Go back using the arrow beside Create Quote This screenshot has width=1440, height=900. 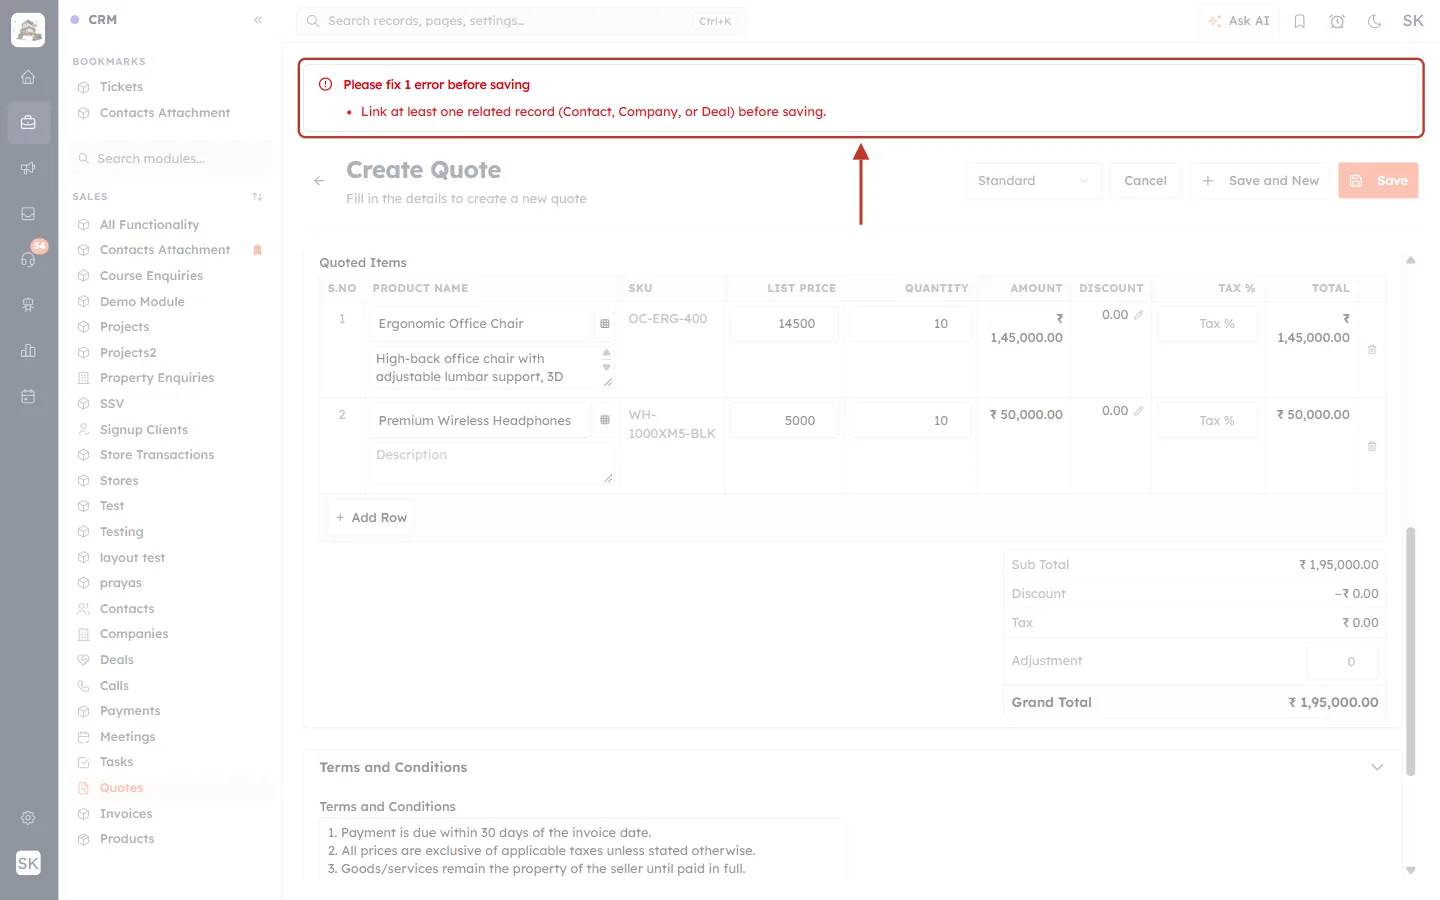(x=319, y=181)
